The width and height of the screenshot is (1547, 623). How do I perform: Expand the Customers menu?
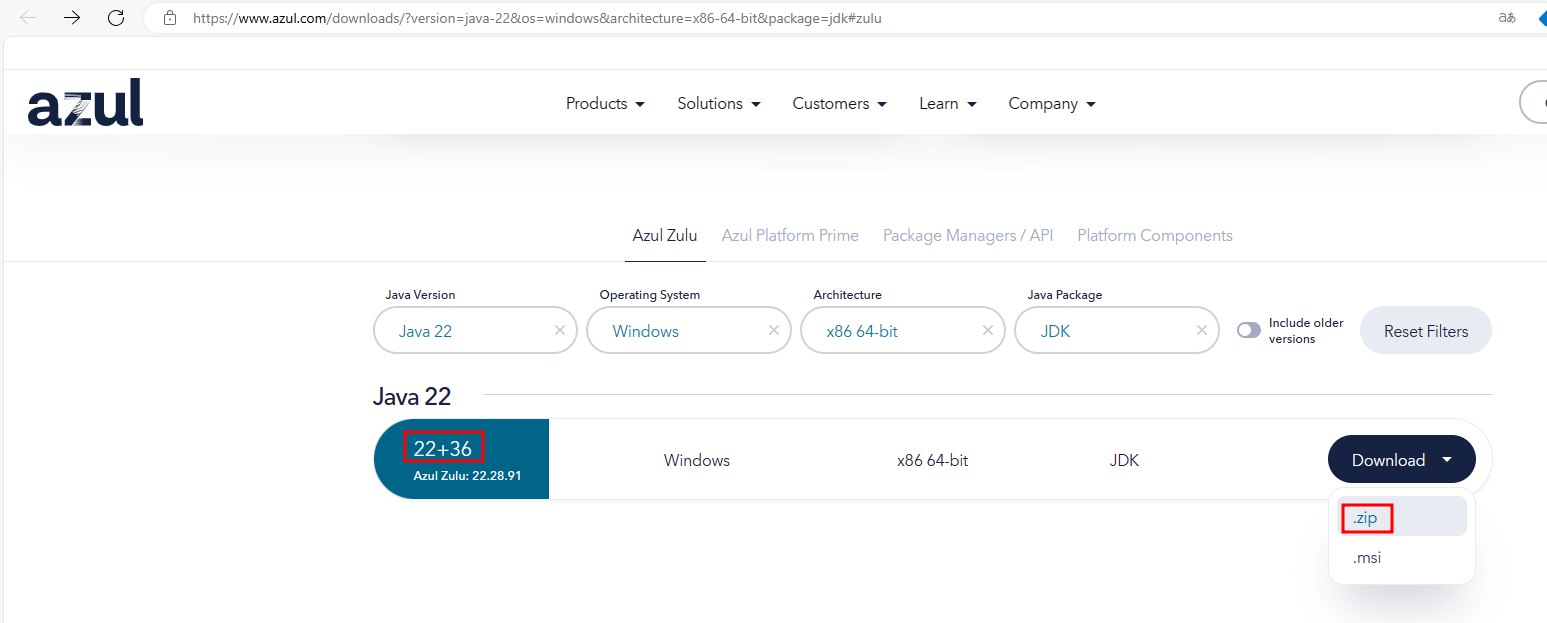840,104
